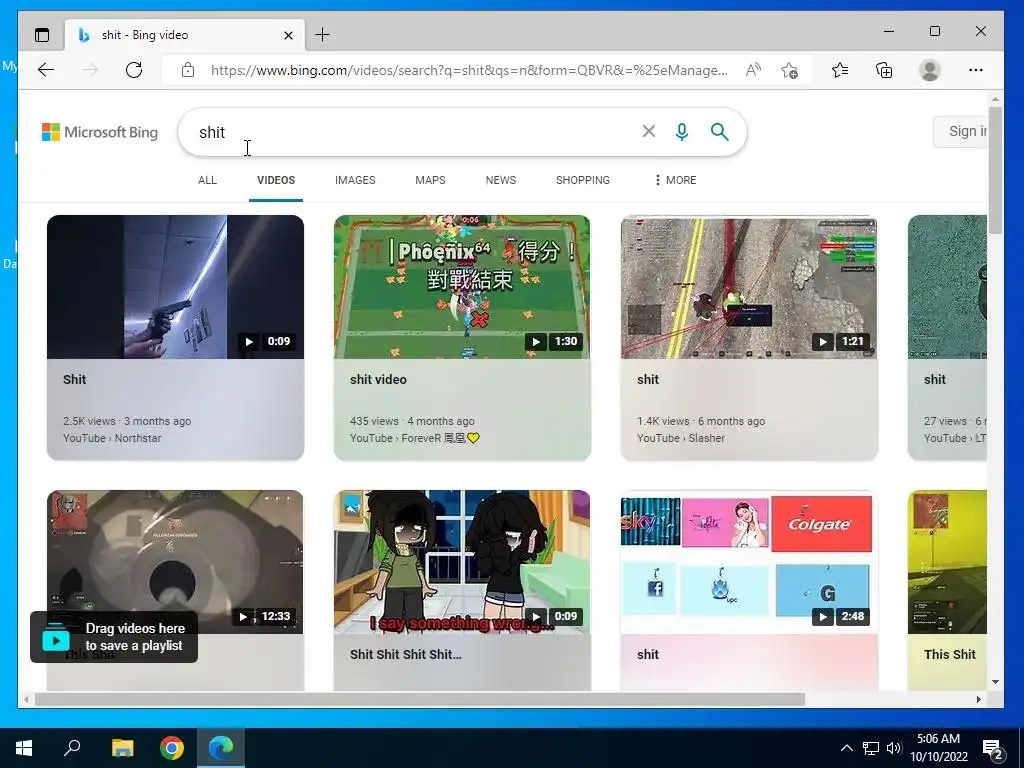Open the browser profile avatar
The width and height of the screenshot is (1024, 768).
click(929, 70)
